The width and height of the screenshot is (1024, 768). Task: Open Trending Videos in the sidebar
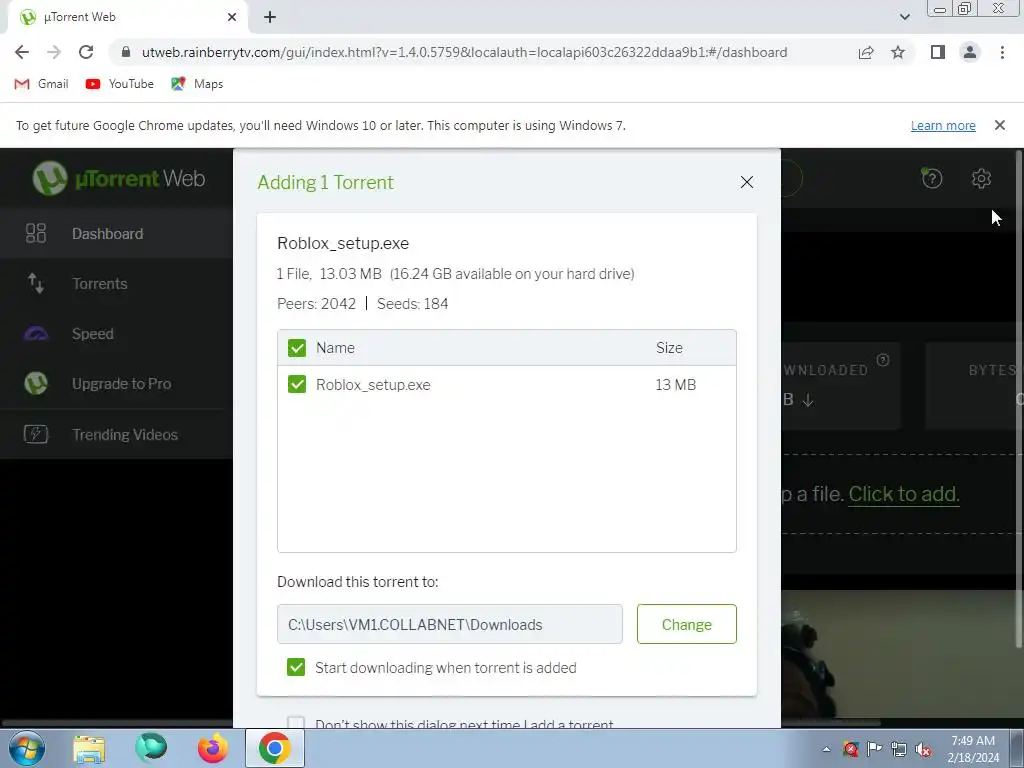116,434
